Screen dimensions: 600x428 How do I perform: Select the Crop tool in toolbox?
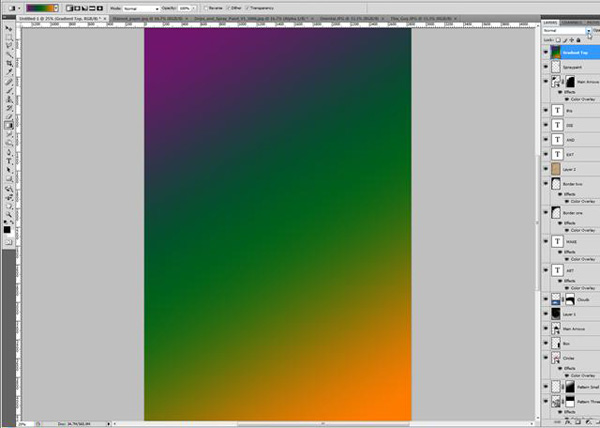click(x=8, y=63)
